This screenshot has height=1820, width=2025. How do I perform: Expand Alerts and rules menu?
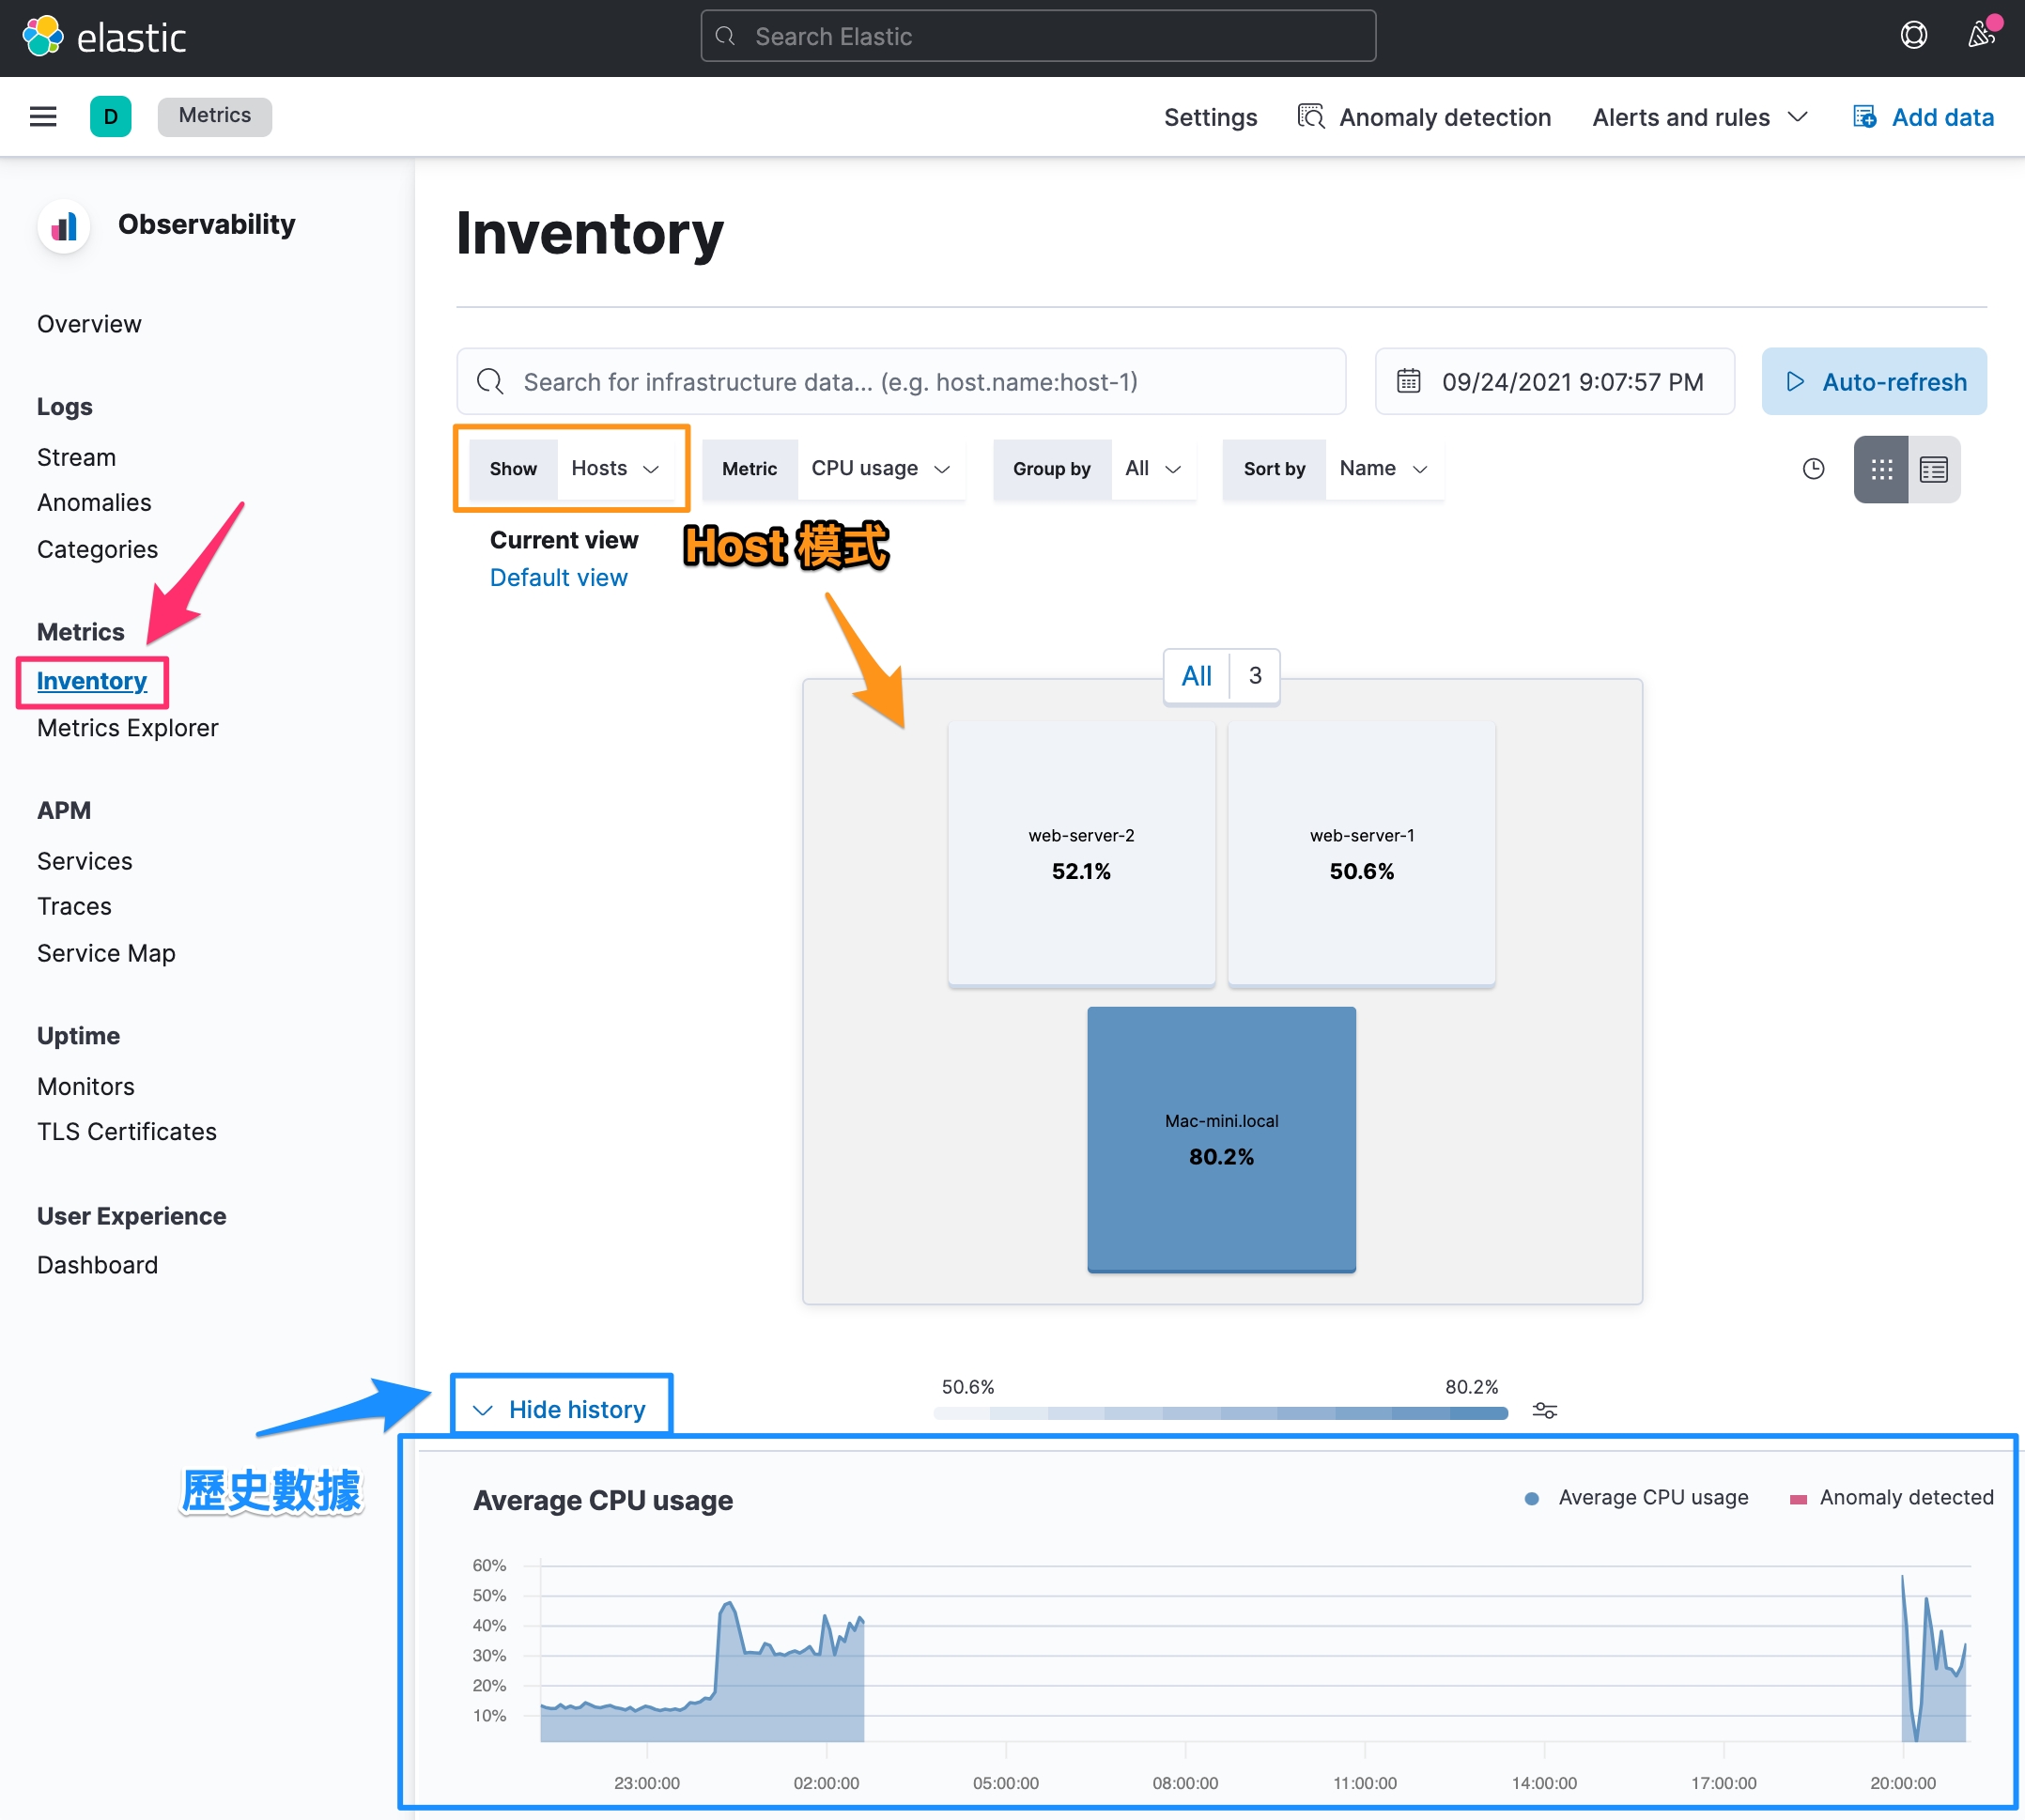tap(1700, 117)
